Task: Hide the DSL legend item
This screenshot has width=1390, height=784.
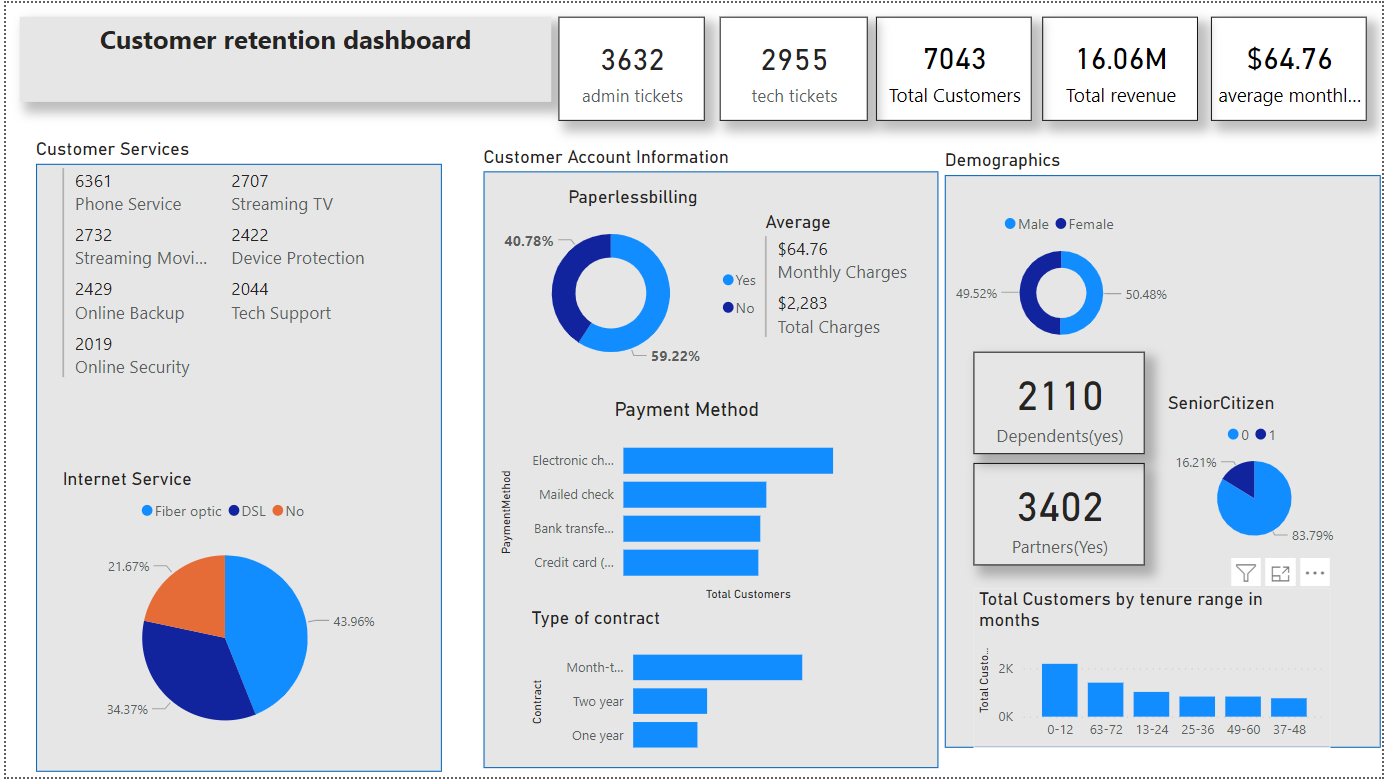Action: 253,511
